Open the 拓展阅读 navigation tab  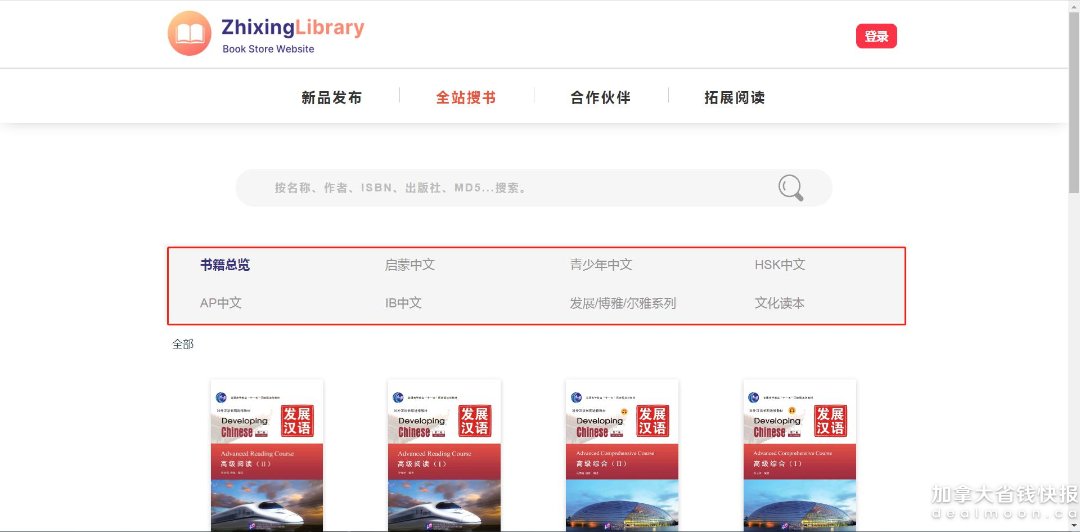coord(735,98)
